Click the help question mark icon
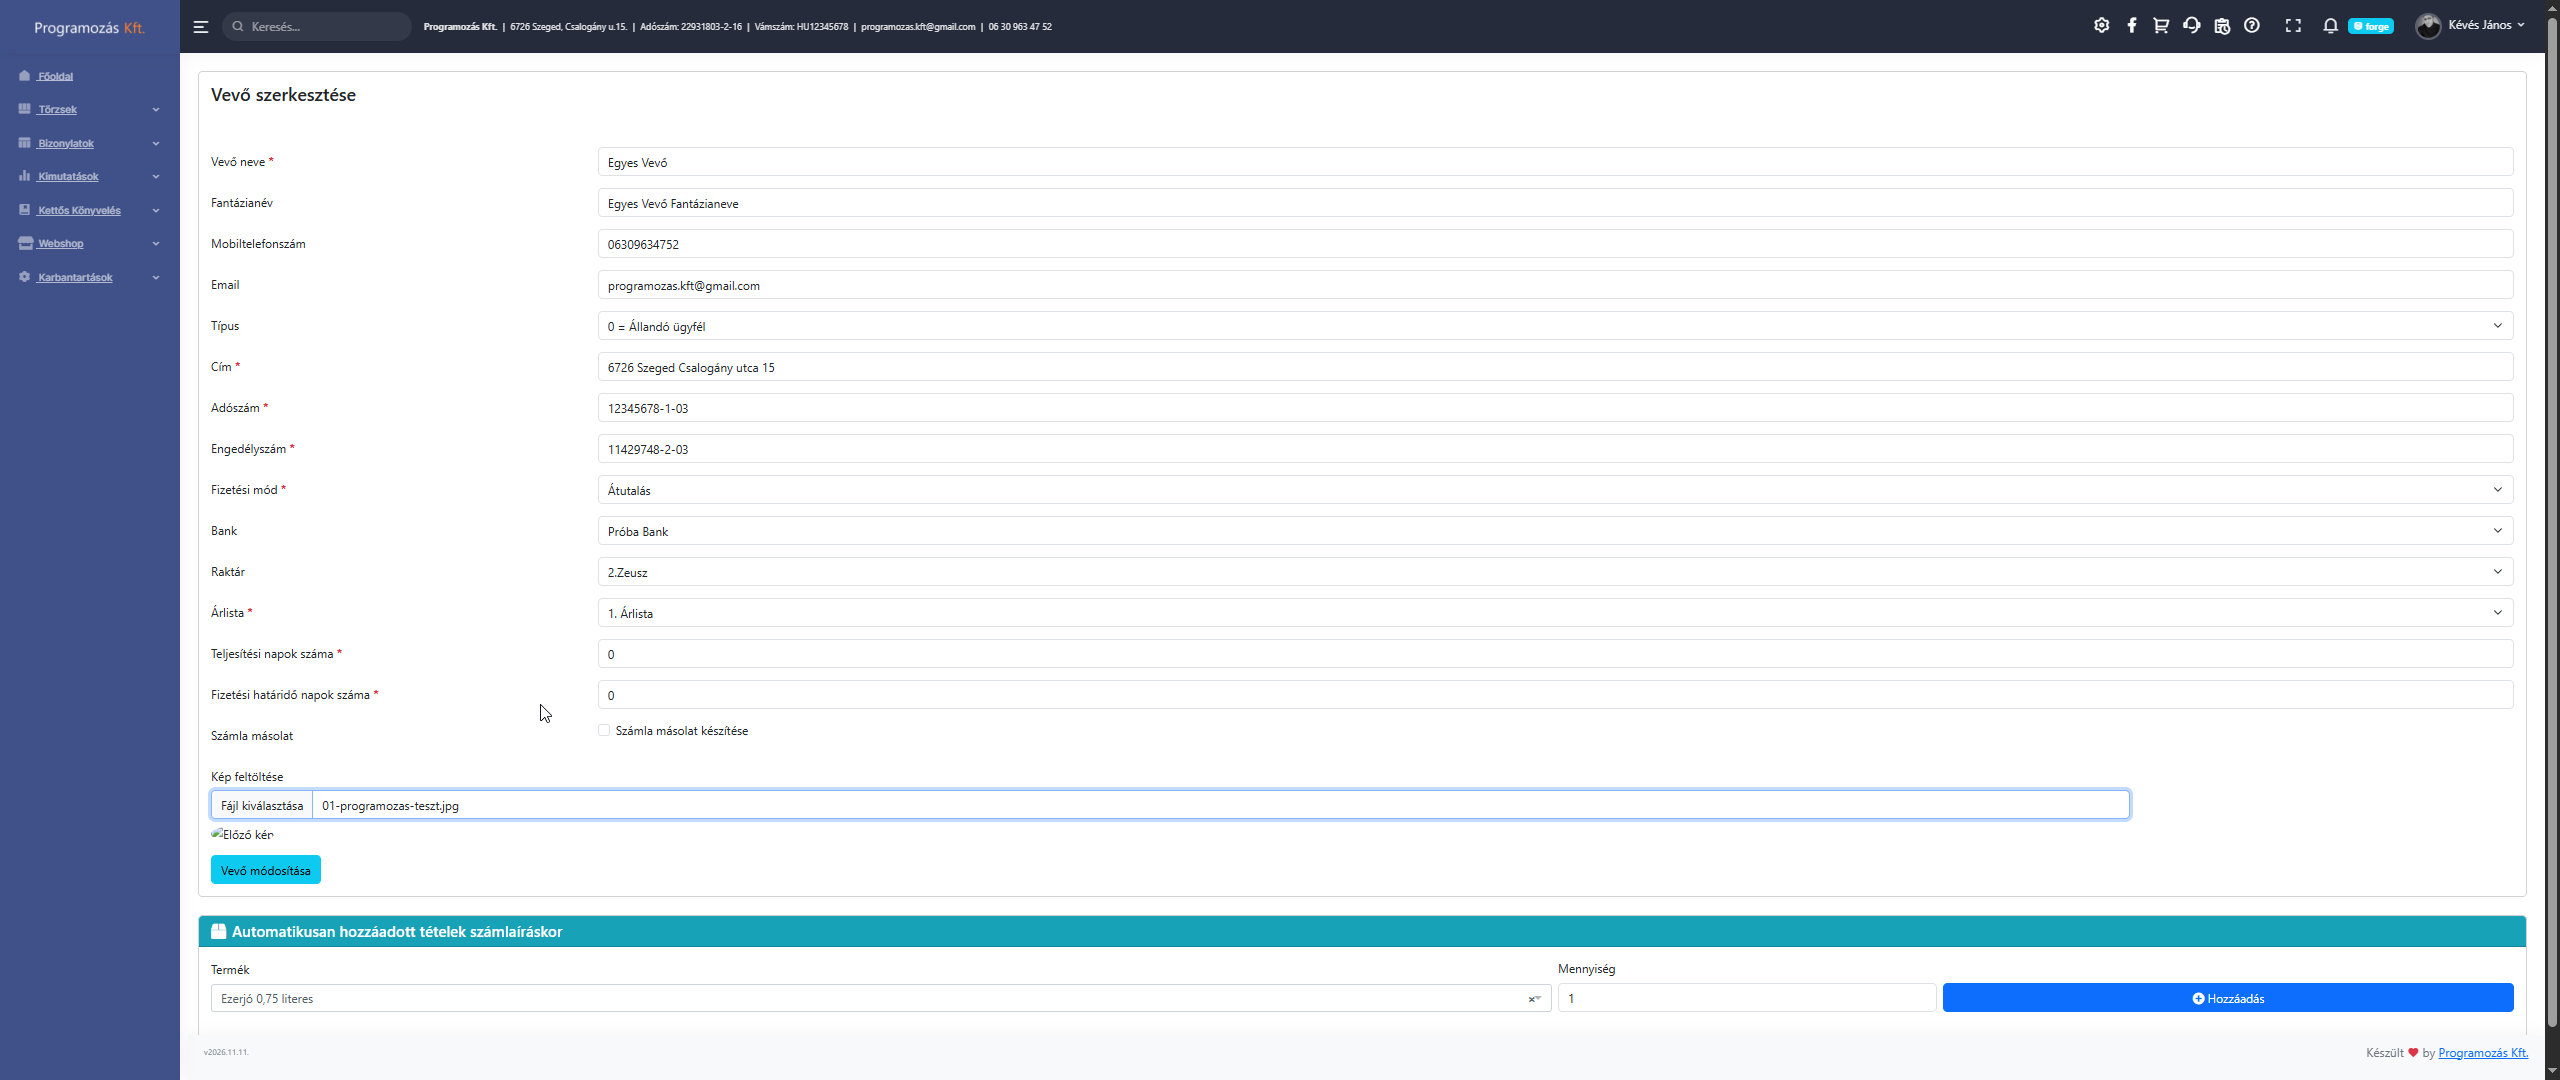 [x=2251, y=26]
